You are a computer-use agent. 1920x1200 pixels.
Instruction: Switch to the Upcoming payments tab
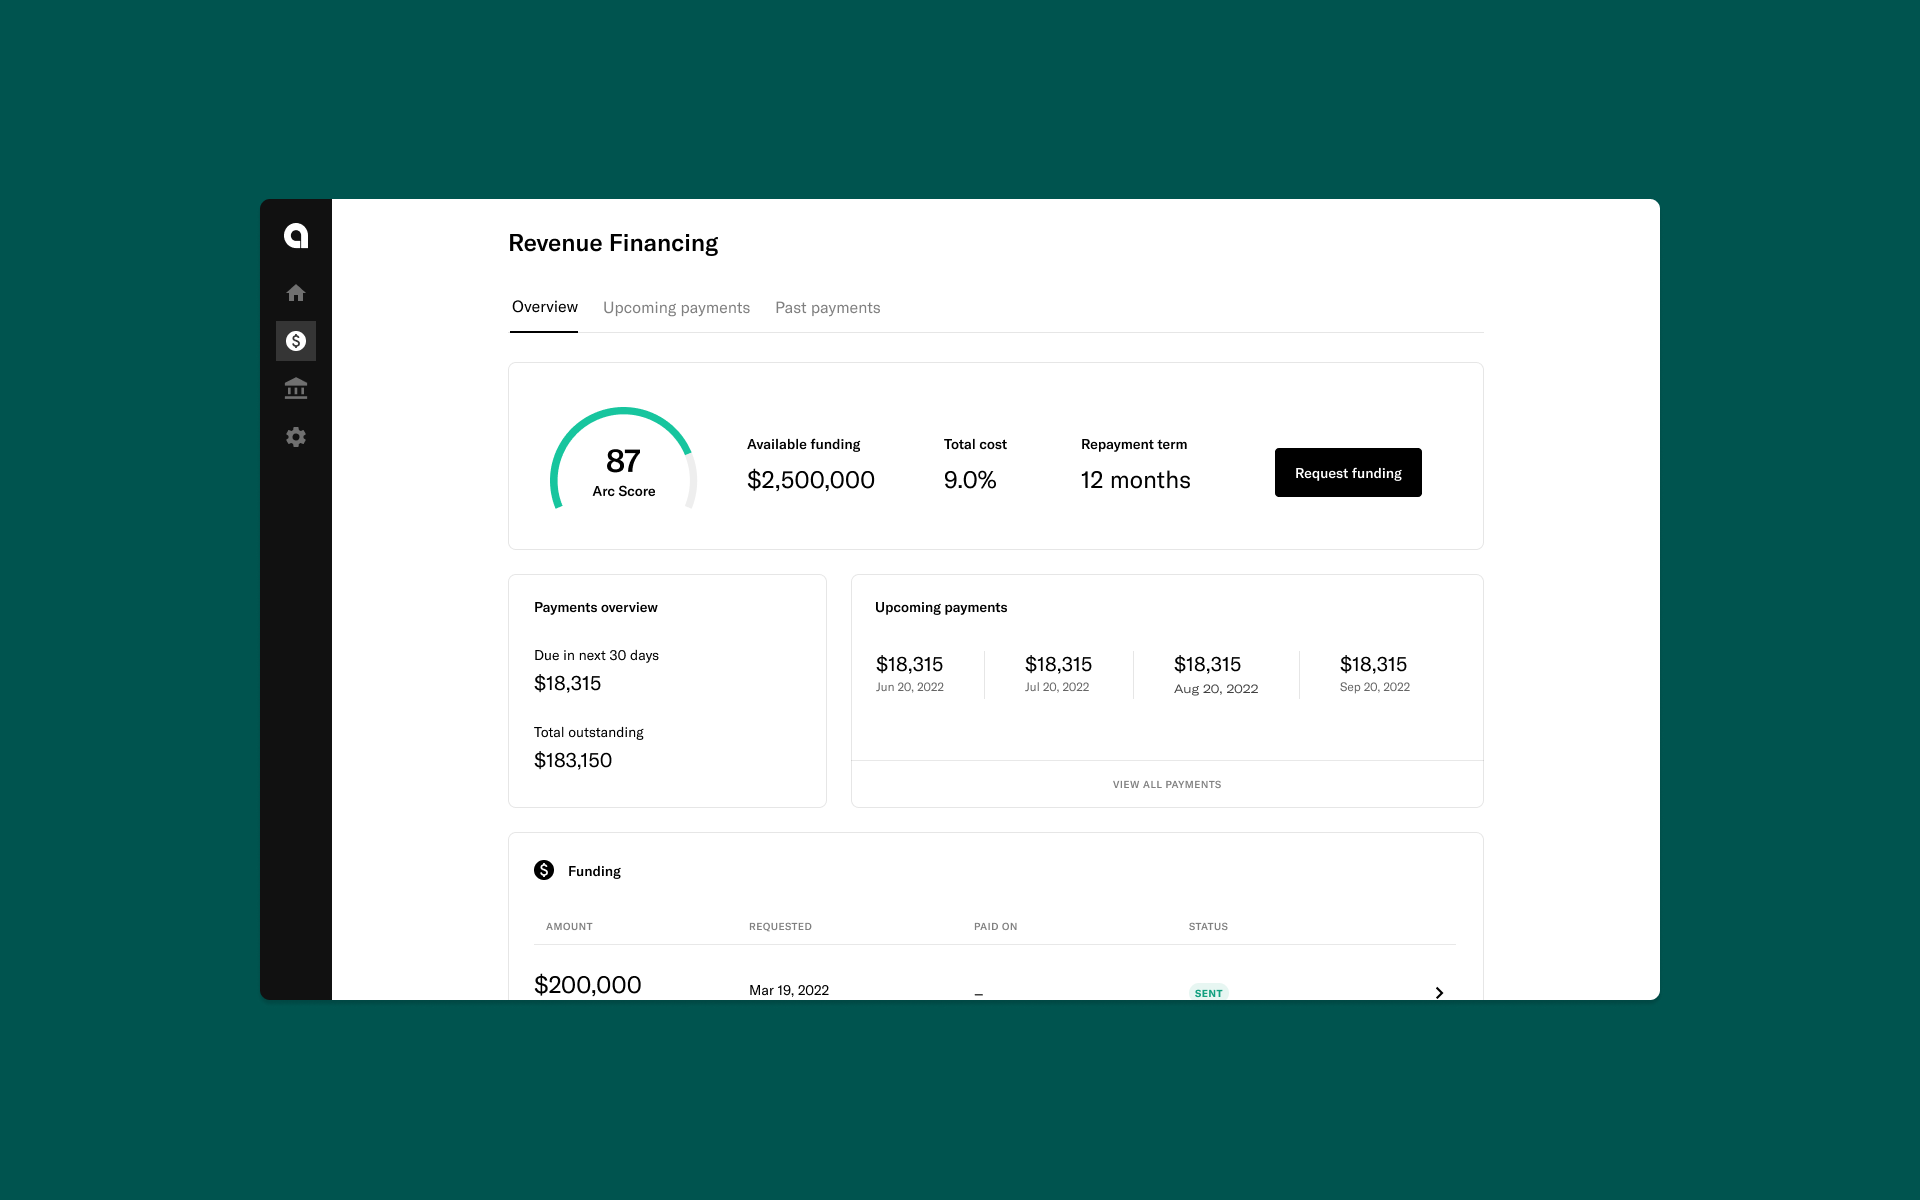676,308
